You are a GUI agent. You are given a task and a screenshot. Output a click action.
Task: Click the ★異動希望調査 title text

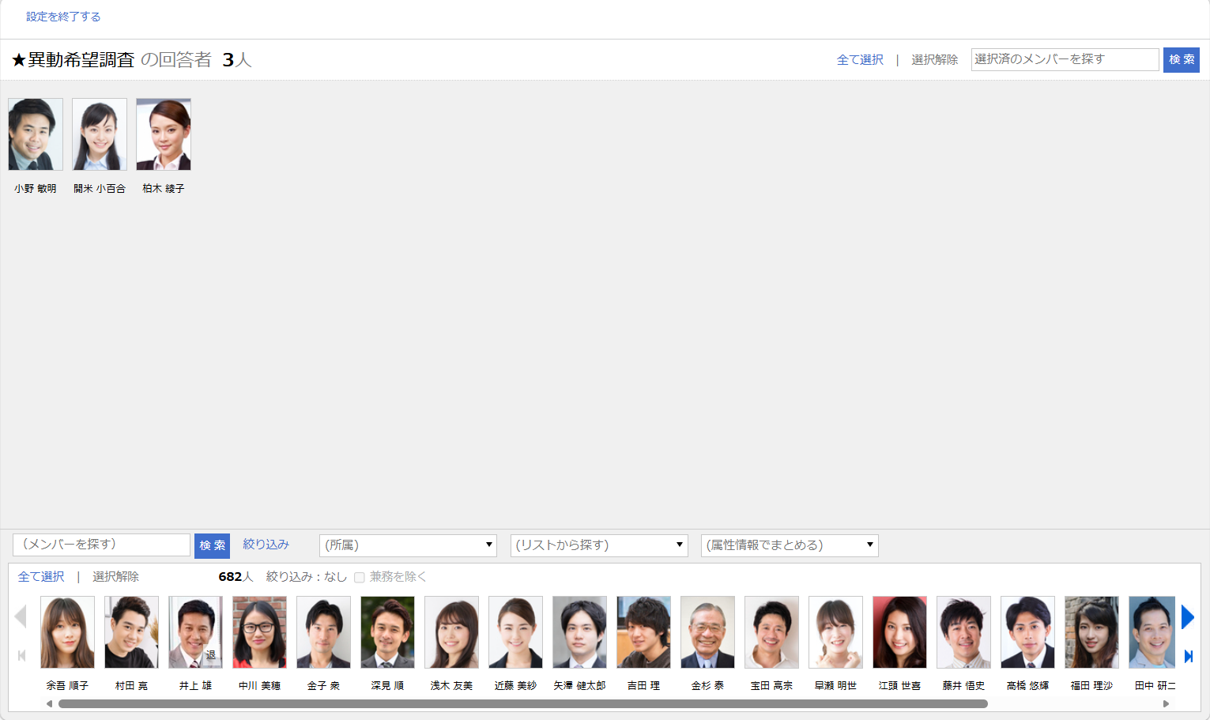click(x=73, y=60)
